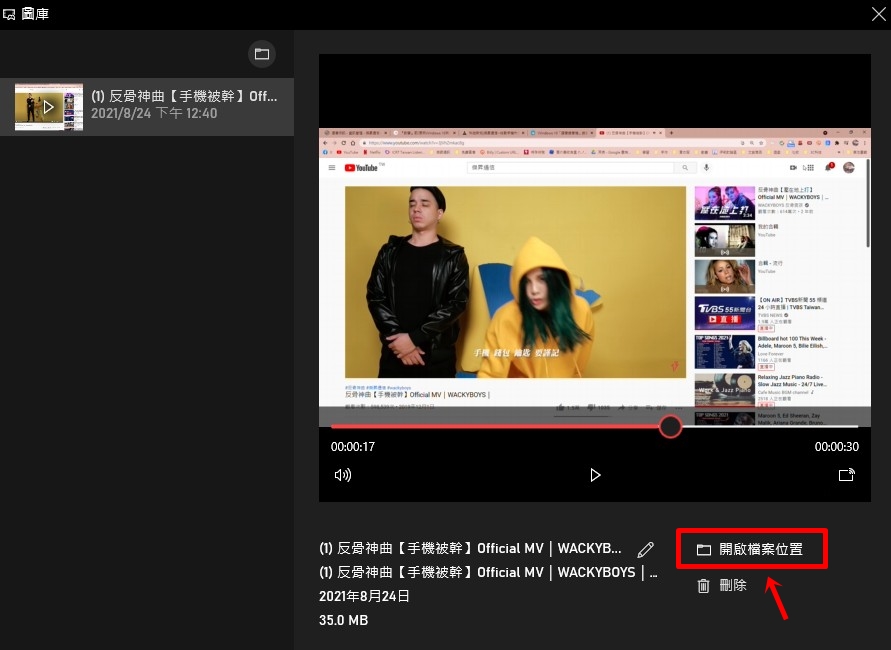Click the 00:00:30 total duration label
Image resolution: width=891 pixels, height=650 pixels.
(836, 447)
